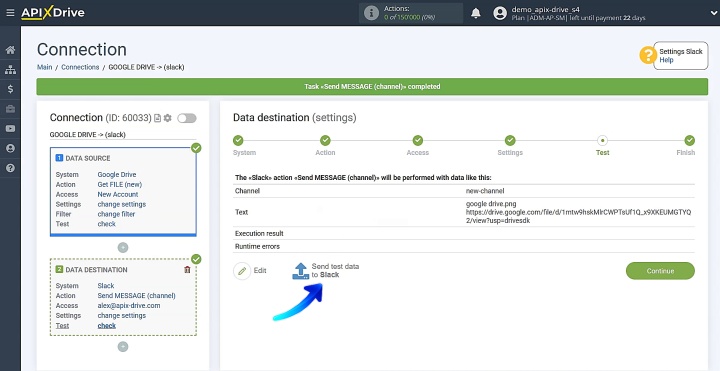Screen dimensions: 720x371
Task: Go to Main breadcrumb
Action: point(45,67)
